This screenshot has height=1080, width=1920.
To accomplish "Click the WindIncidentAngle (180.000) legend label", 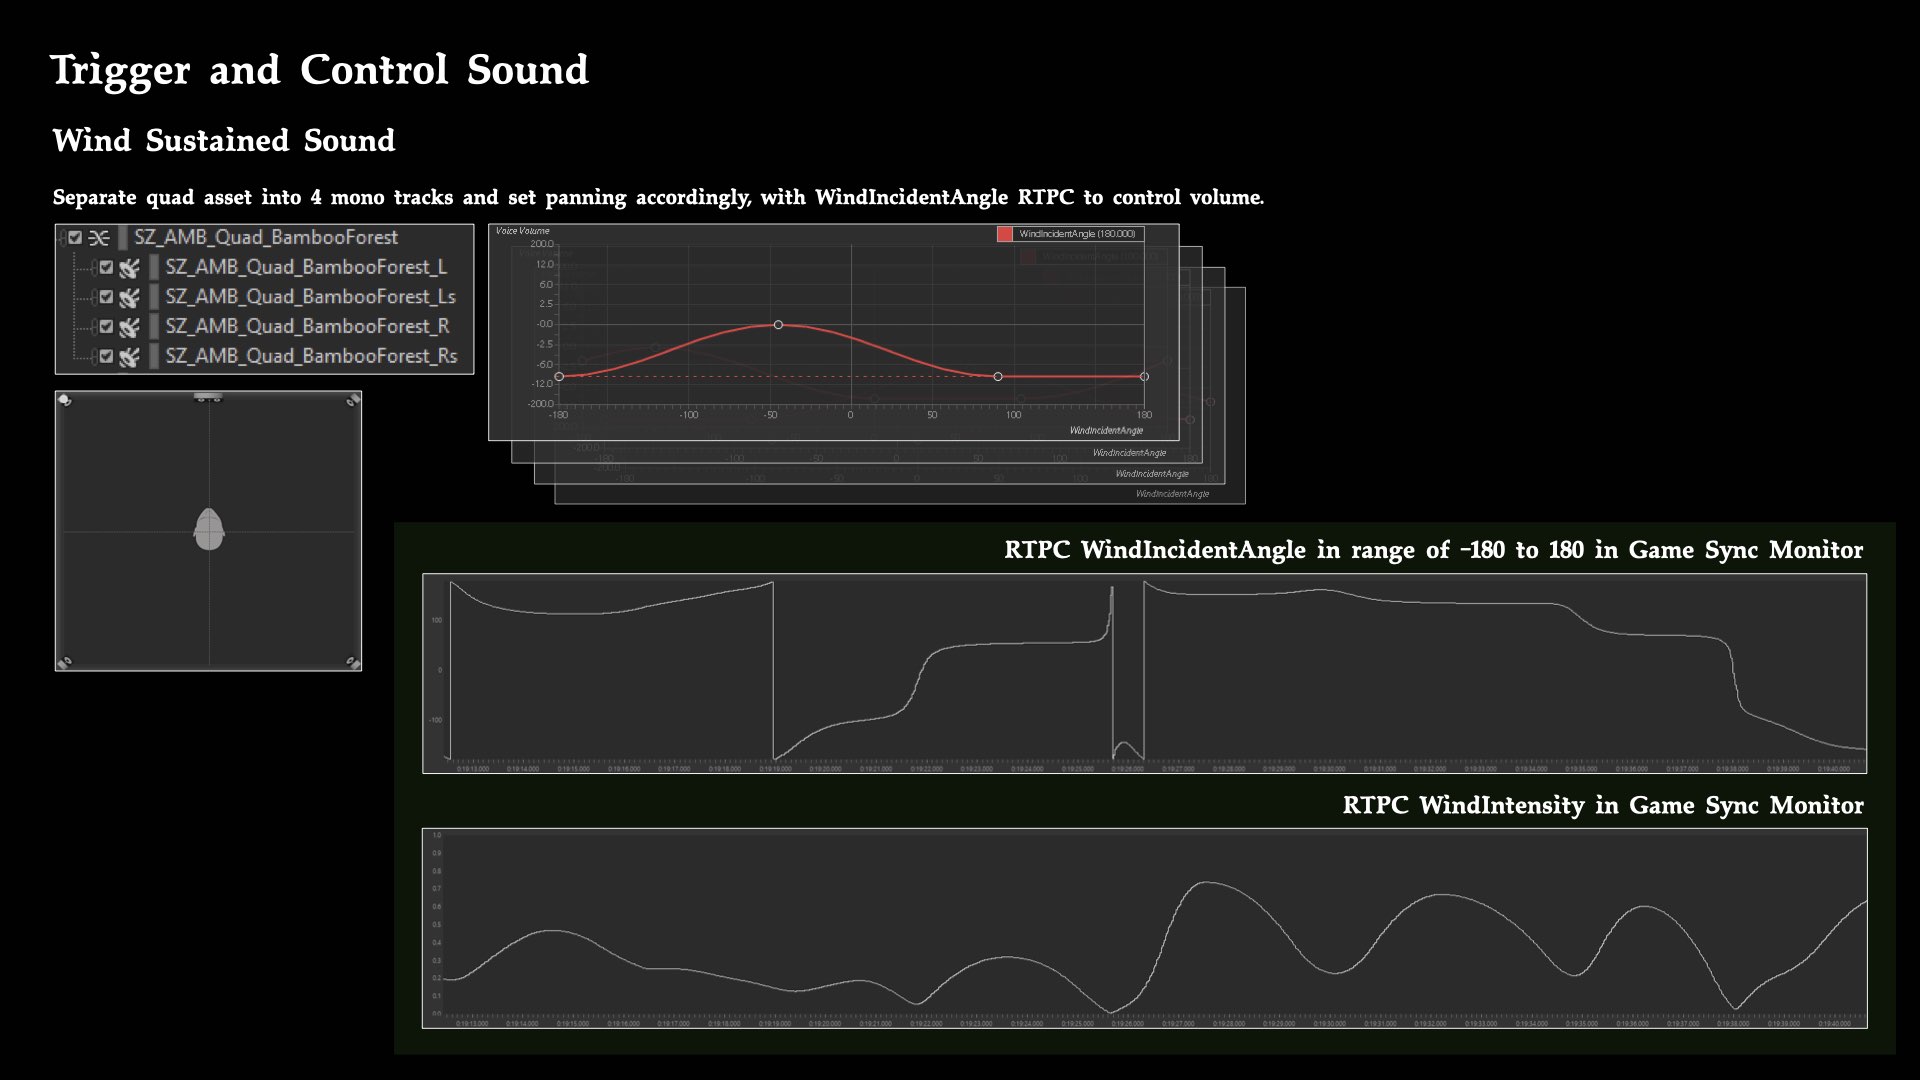I will [1077, 234].
